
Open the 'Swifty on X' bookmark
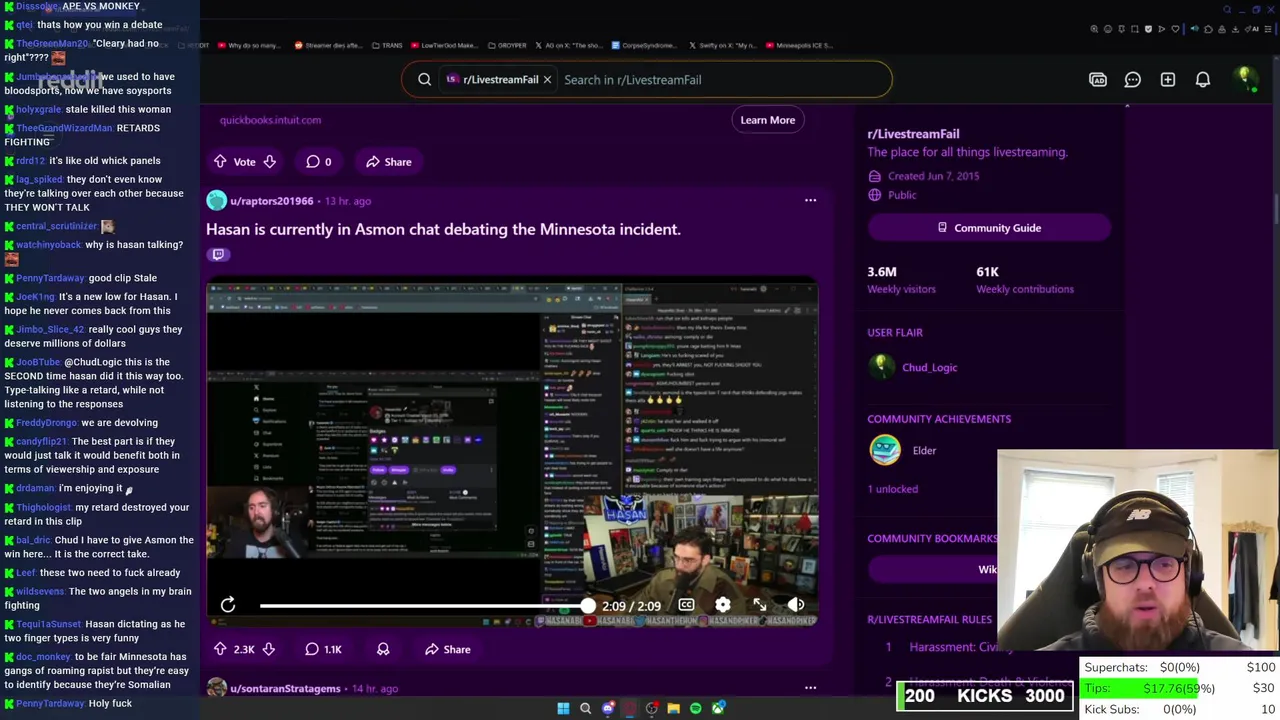pyautogui.click(x=723, y=45)
